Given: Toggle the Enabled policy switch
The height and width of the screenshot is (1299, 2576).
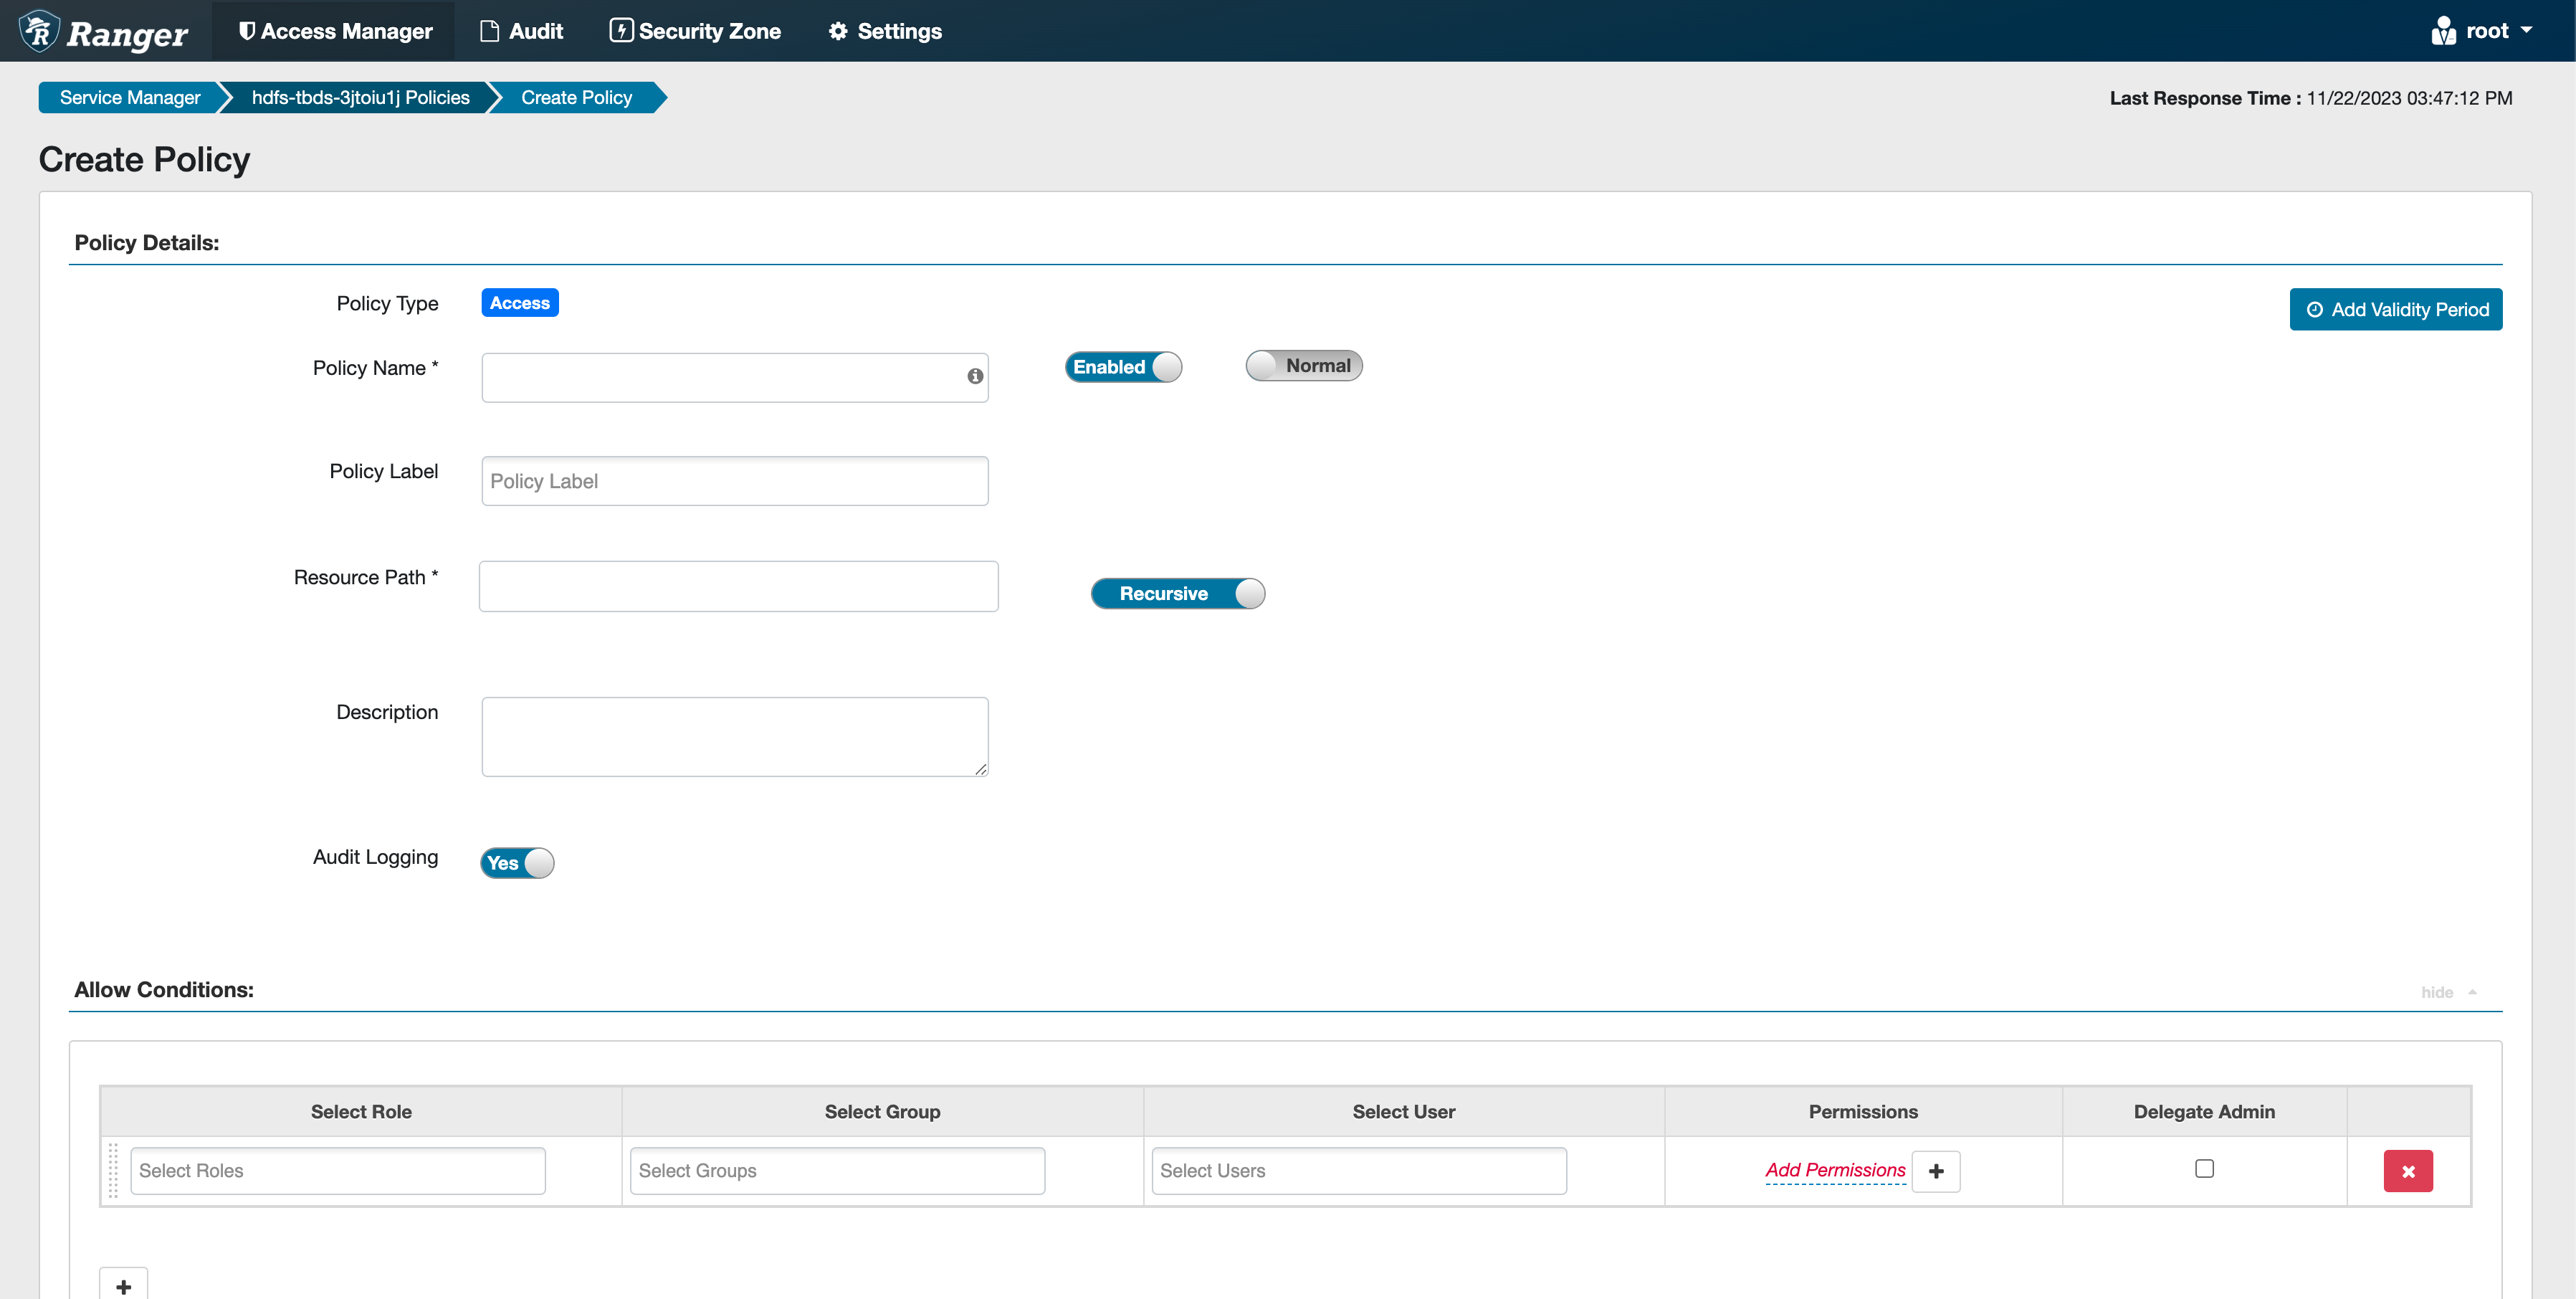Looking at the screenshot, I should [x=1123, y=367].
